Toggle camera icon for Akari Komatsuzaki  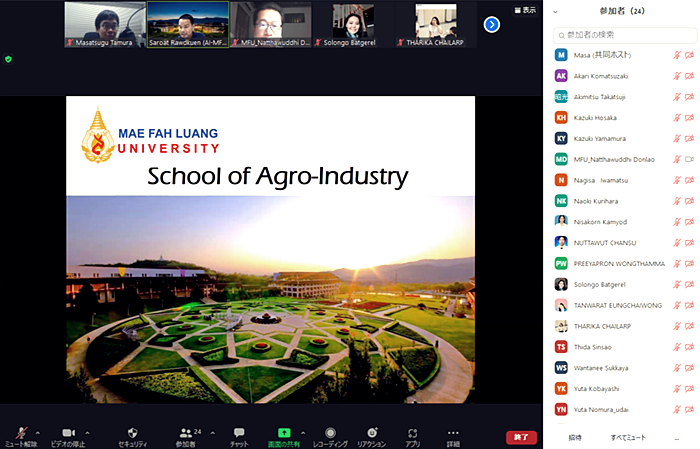(689, 76)
